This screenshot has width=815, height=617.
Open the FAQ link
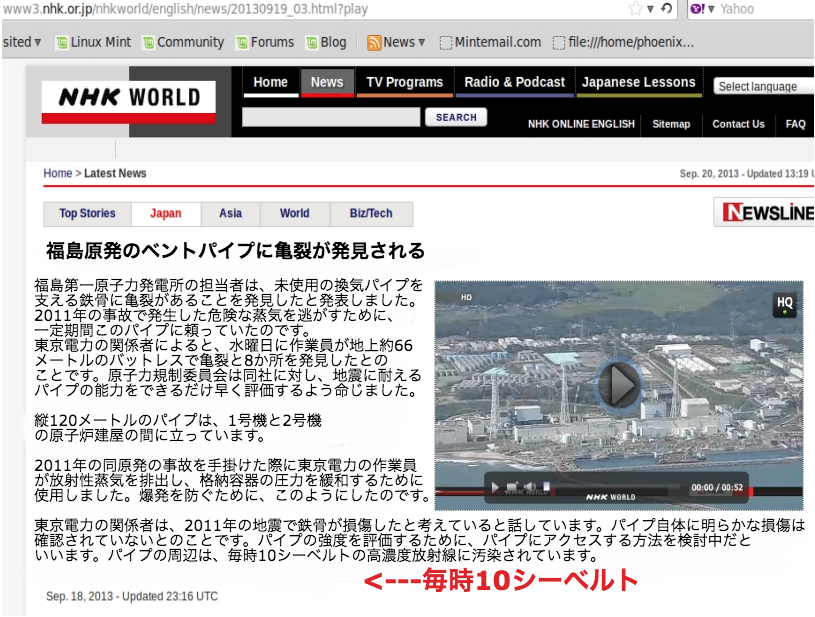[x=795, y=124]
